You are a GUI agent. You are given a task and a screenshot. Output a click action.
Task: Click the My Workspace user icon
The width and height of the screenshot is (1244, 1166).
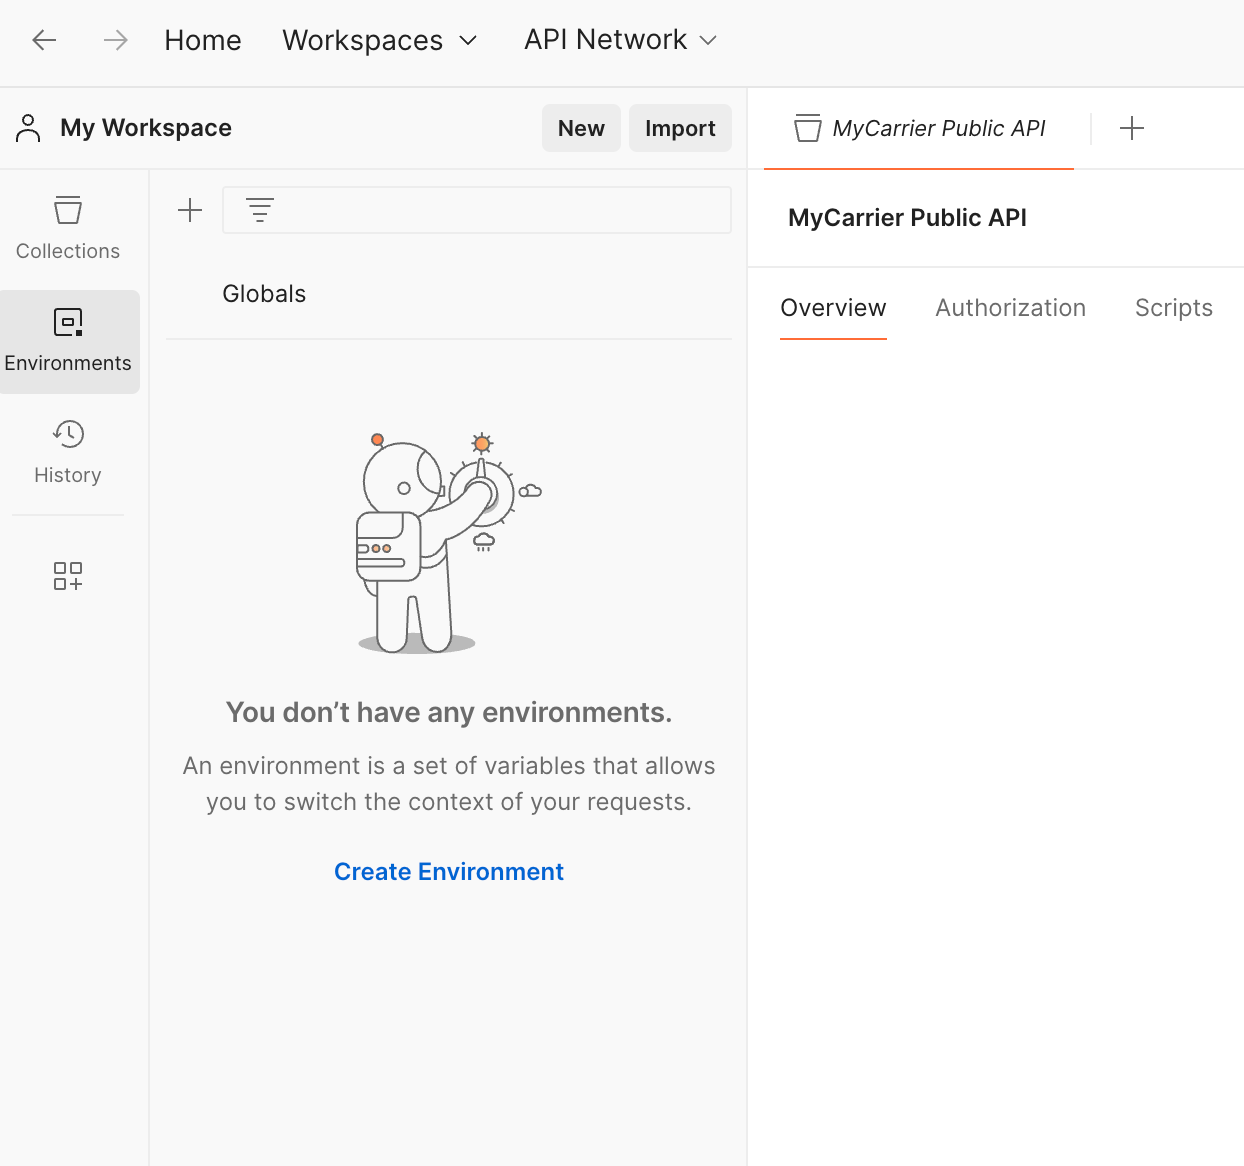coord(28,128)
